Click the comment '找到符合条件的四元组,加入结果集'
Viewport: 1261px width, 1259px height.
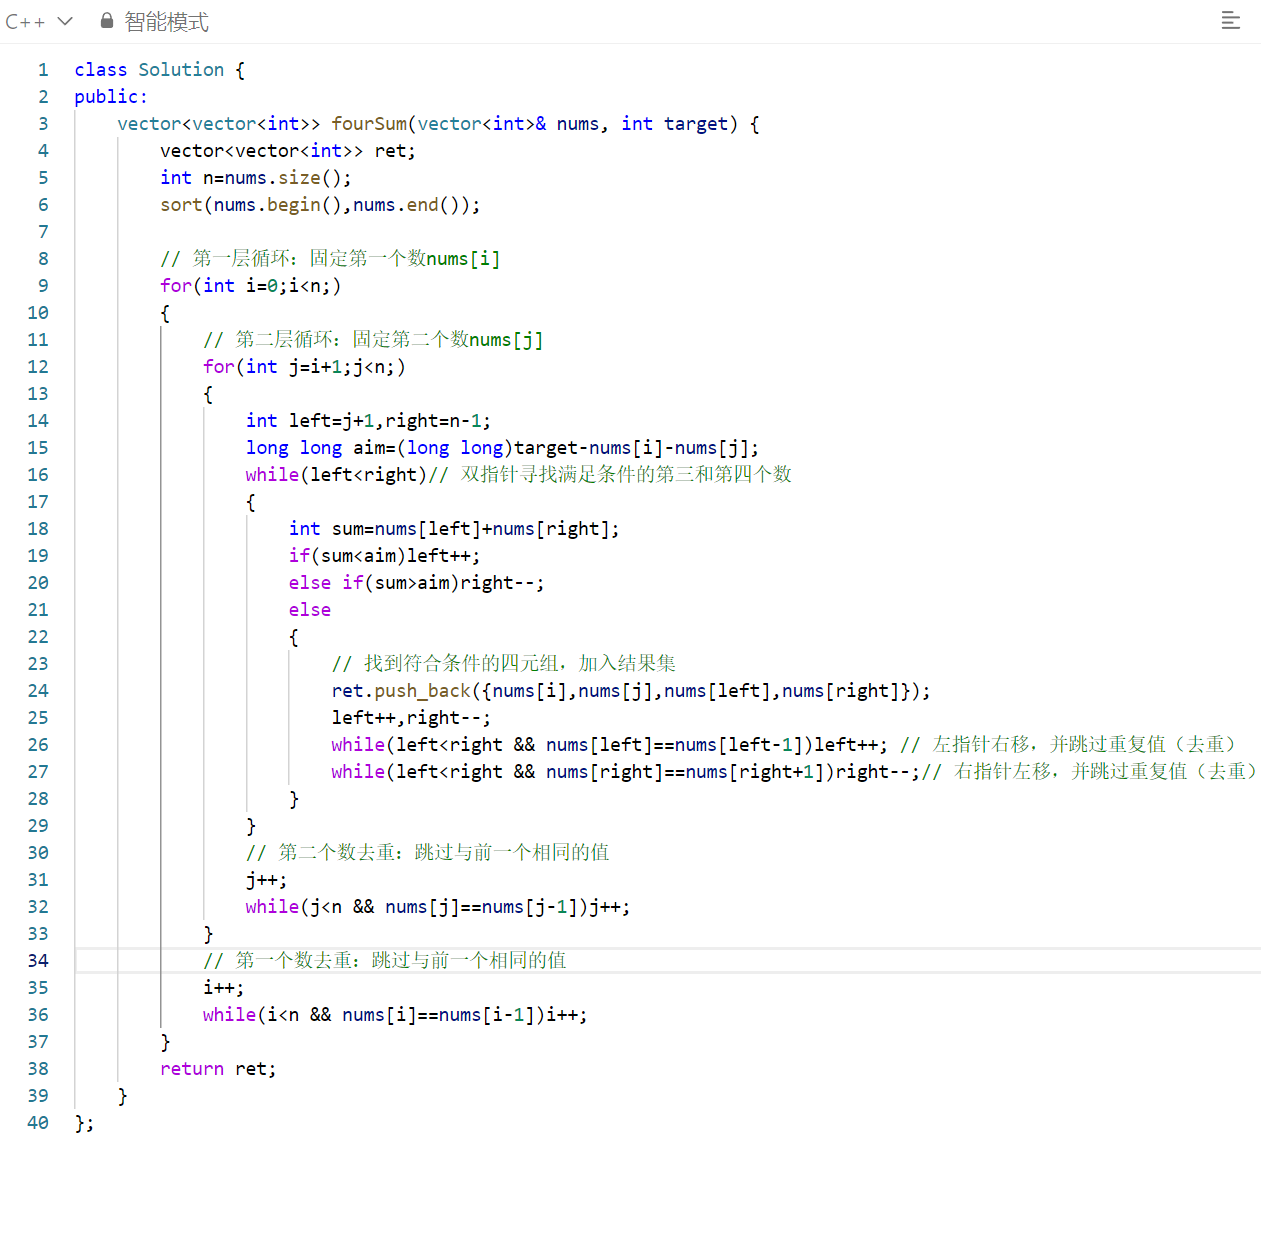(504, 664)
